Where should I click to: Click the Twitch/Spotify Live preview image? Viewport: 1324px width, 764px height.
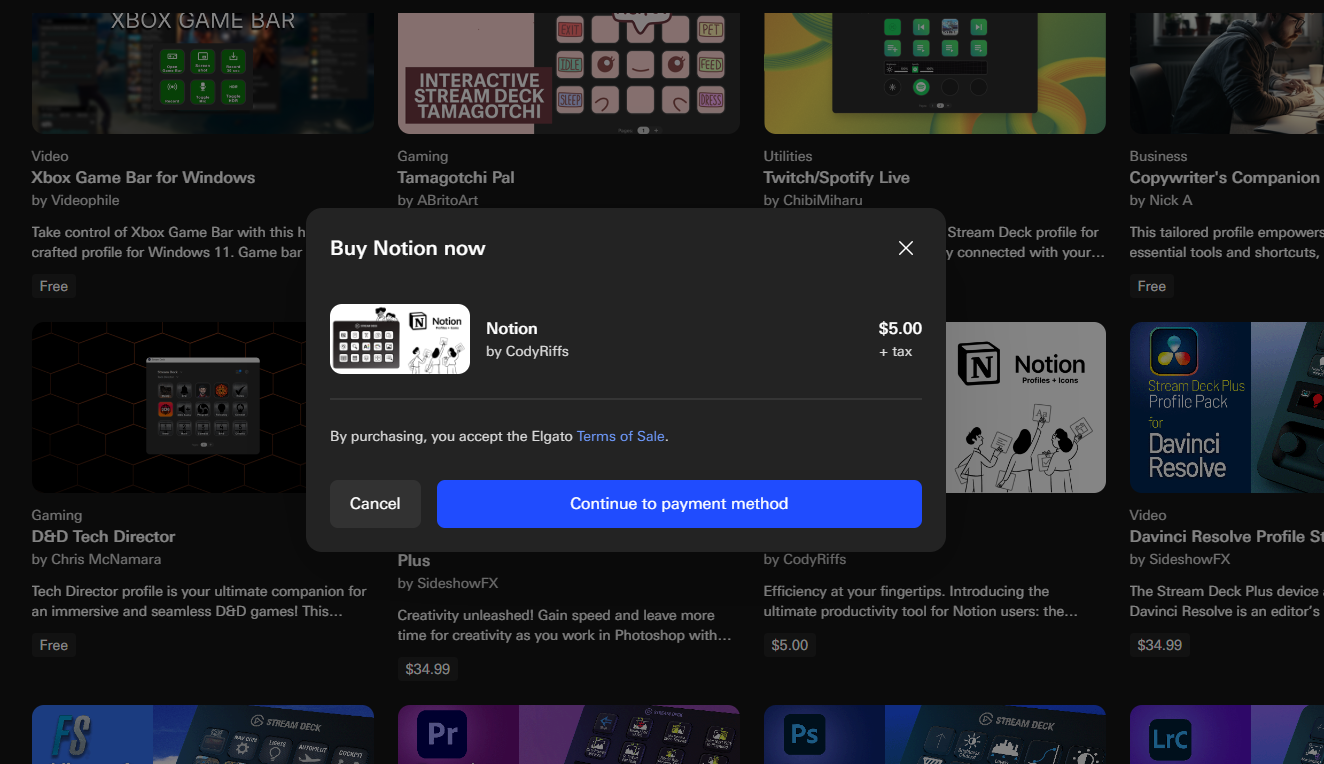(935, 73)
